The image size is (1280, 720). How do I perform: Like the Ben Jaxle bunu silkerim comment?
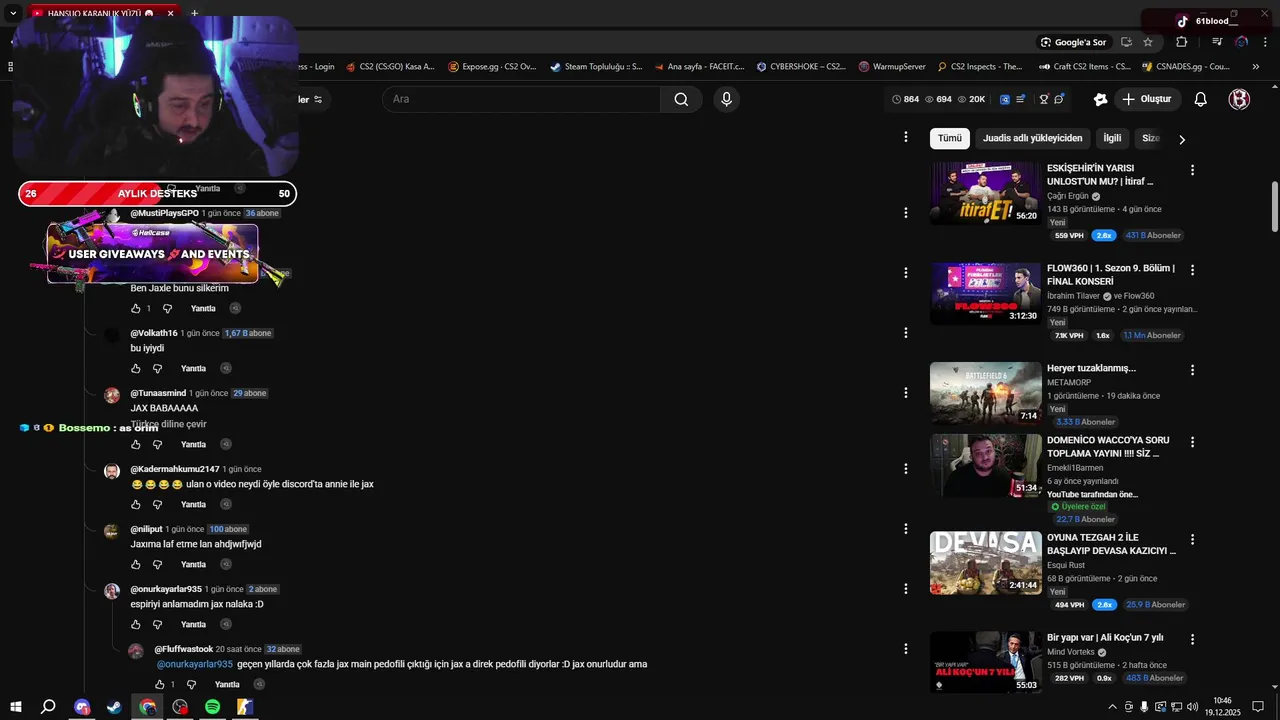(136, 309)
